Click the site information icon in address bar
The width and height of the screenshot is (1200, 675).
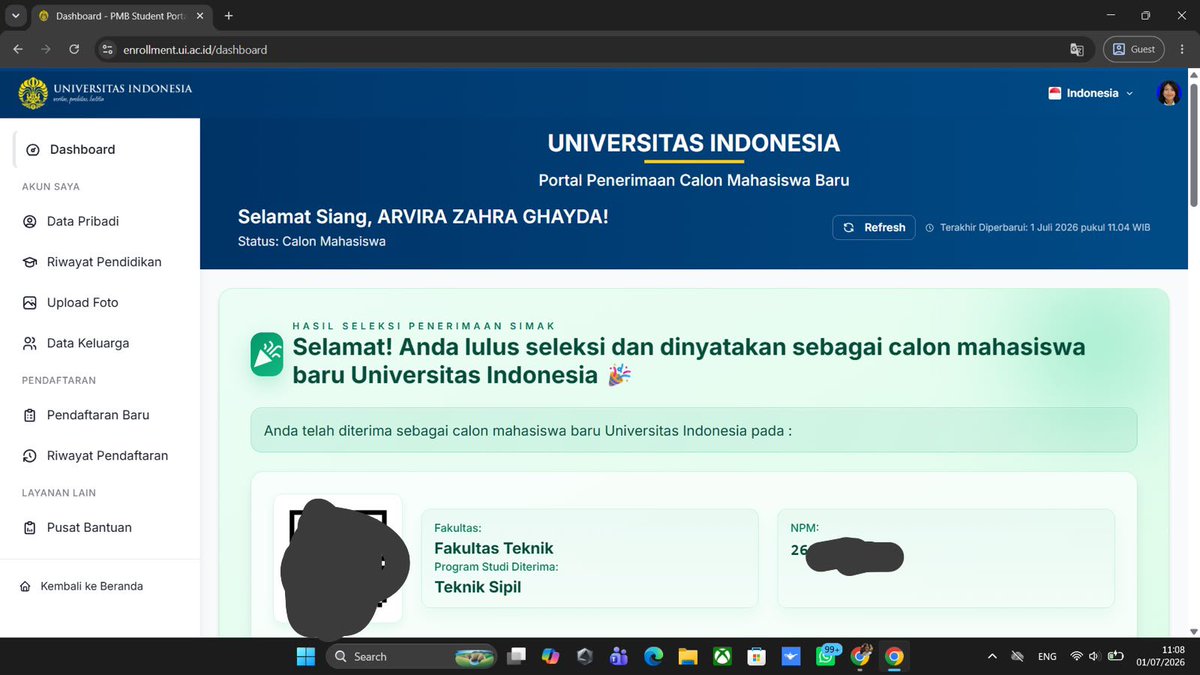(x=108, y=49)
